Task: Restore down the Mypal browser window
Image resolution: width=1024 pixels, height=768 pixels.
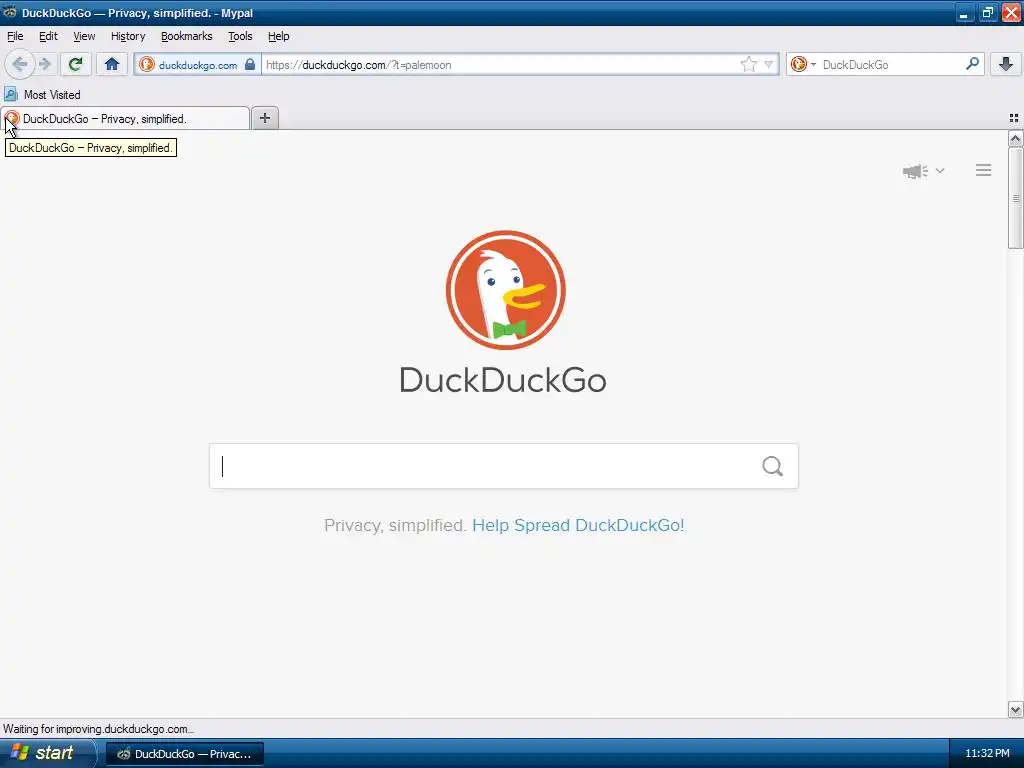Action: [x=987, y=12]
